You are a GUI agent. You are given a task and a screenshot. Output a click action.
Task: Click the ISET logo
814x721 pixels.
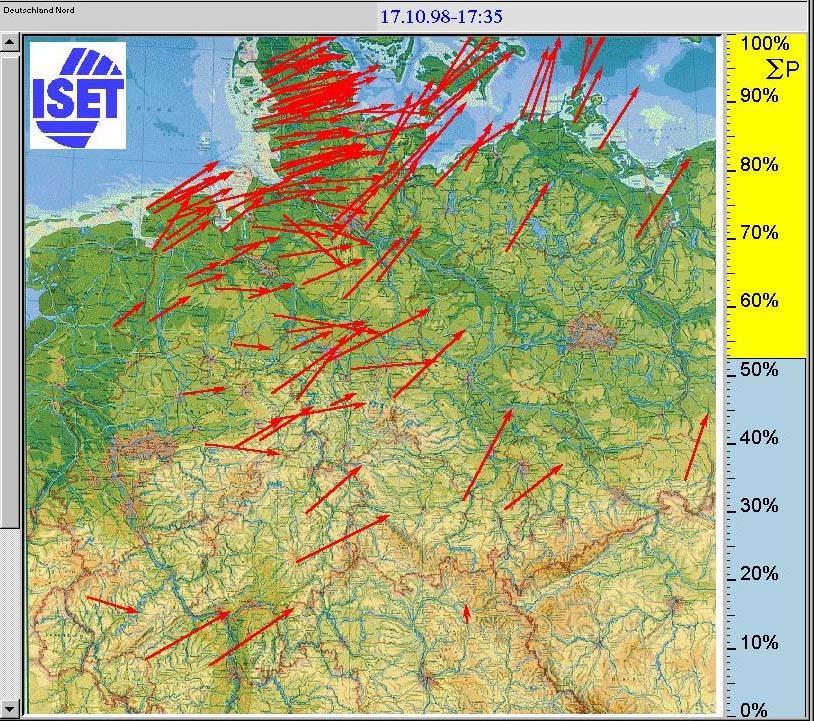pyautogui.click(x=77, y=94)
